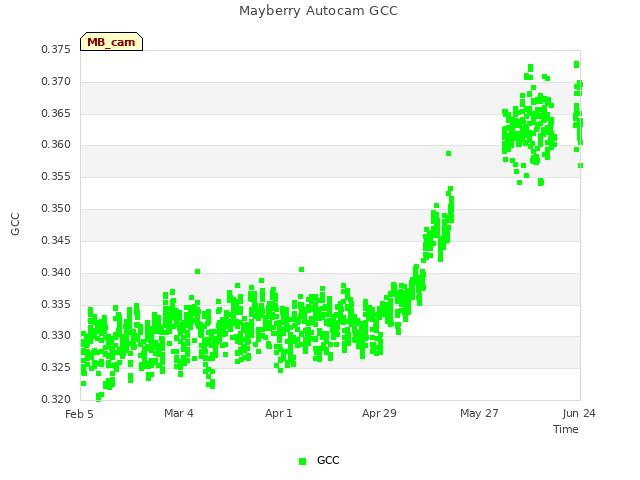Click the 0.375 y-axis value

click(56, 50)
